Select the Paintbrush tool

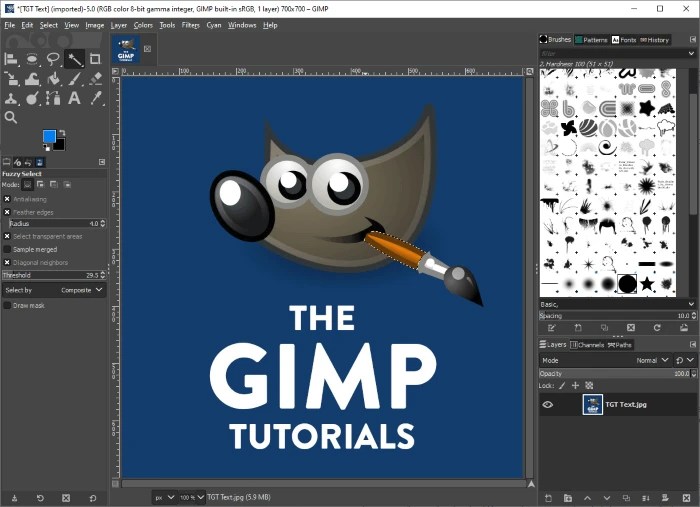75,79
